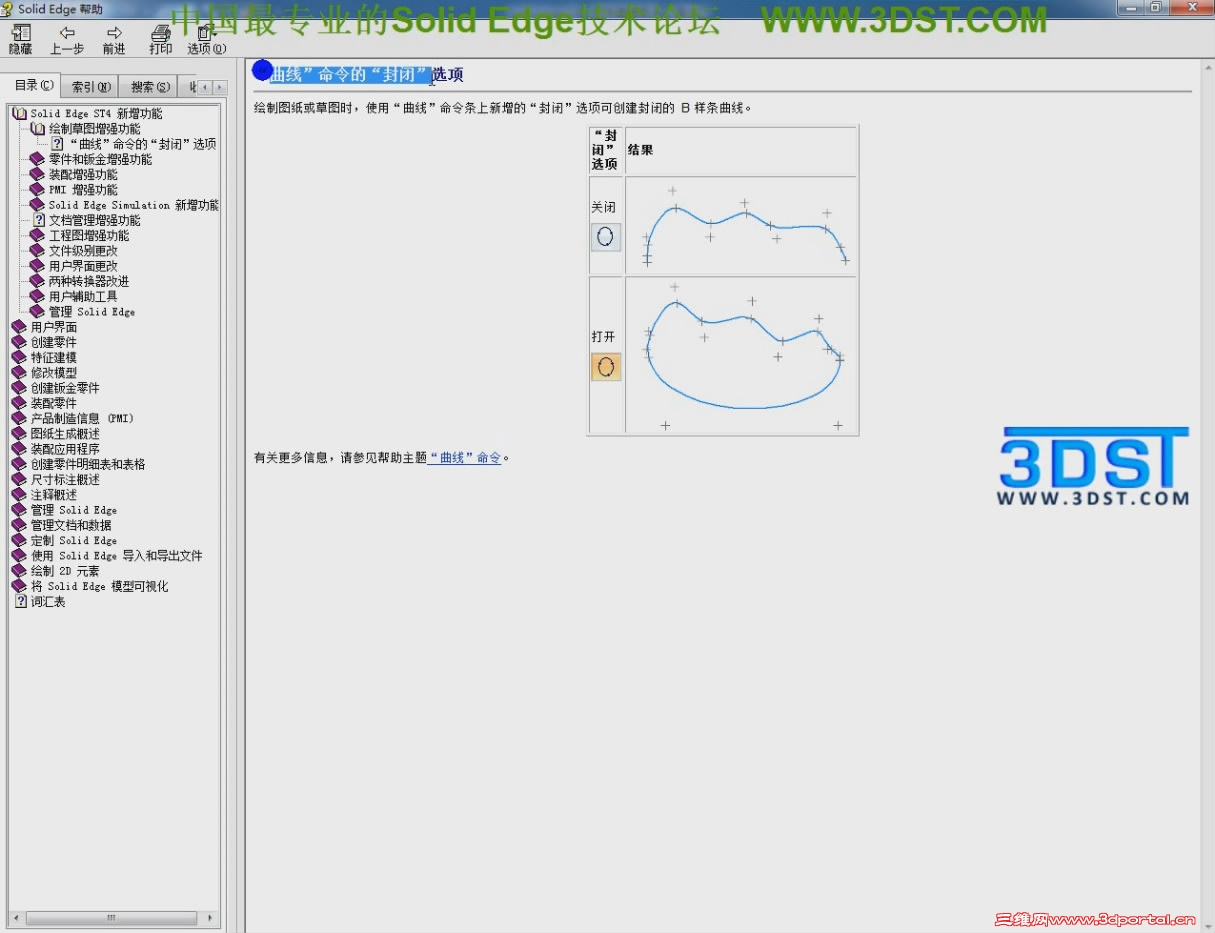Select 装配应用程序 in the contents tree

coord(65,449)
